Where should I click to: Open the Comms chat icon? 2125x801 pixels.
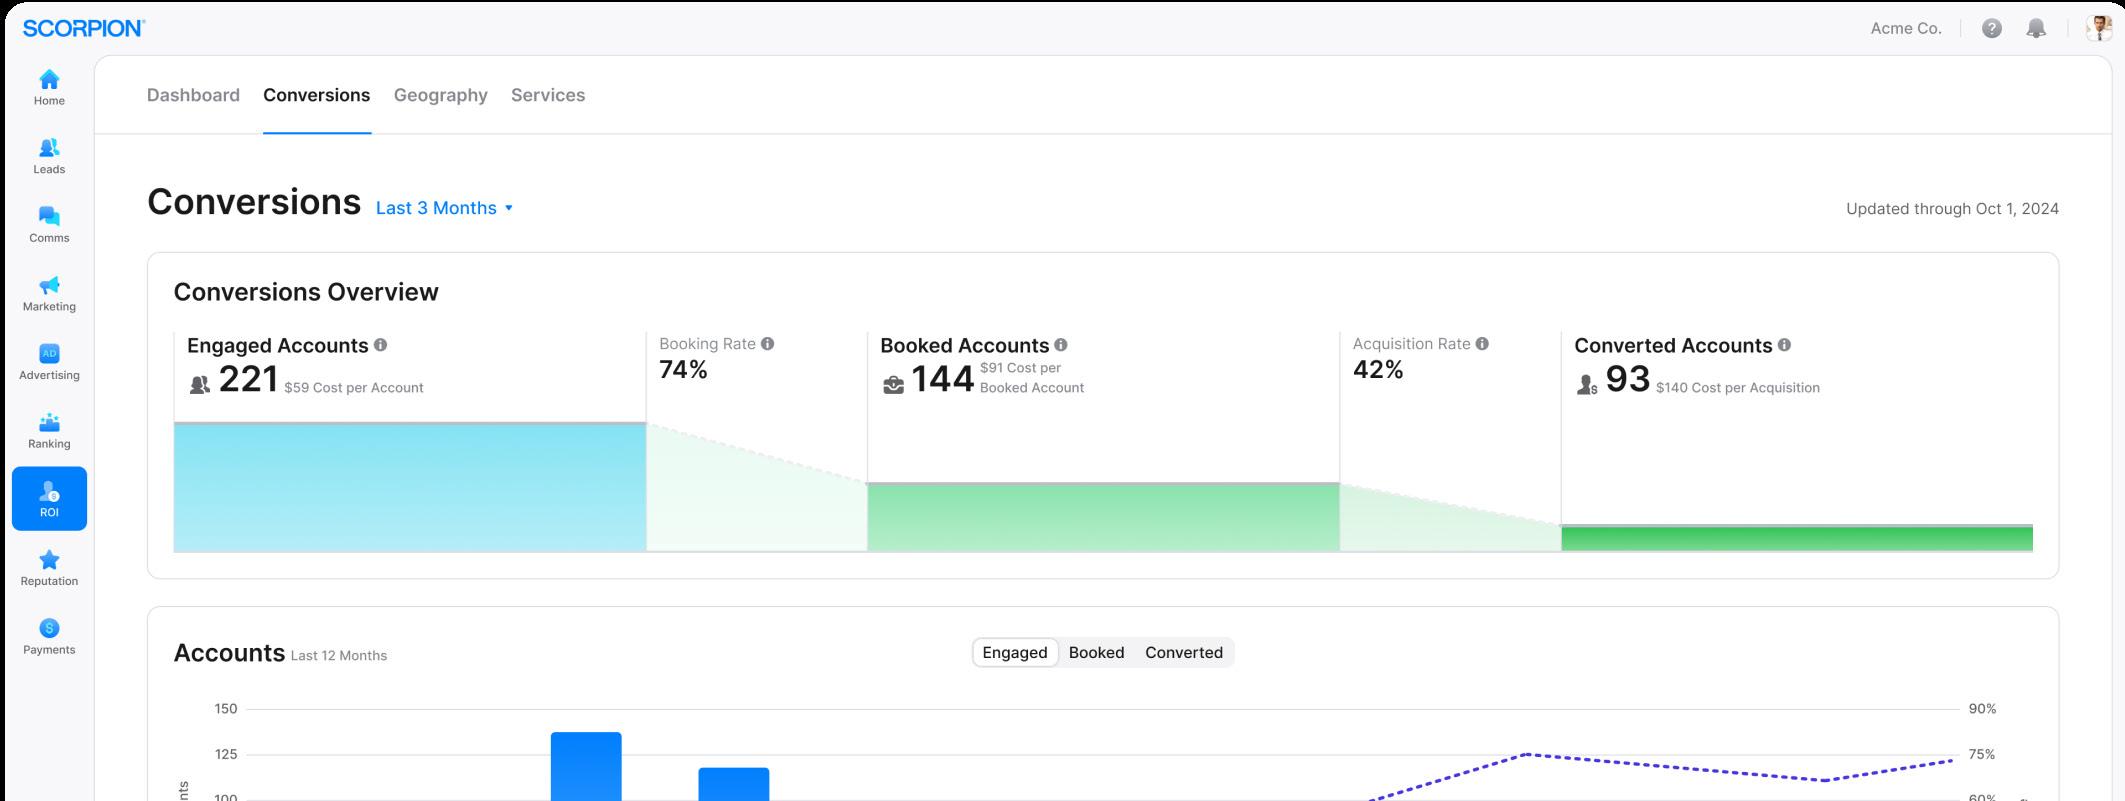click(49, 216)
